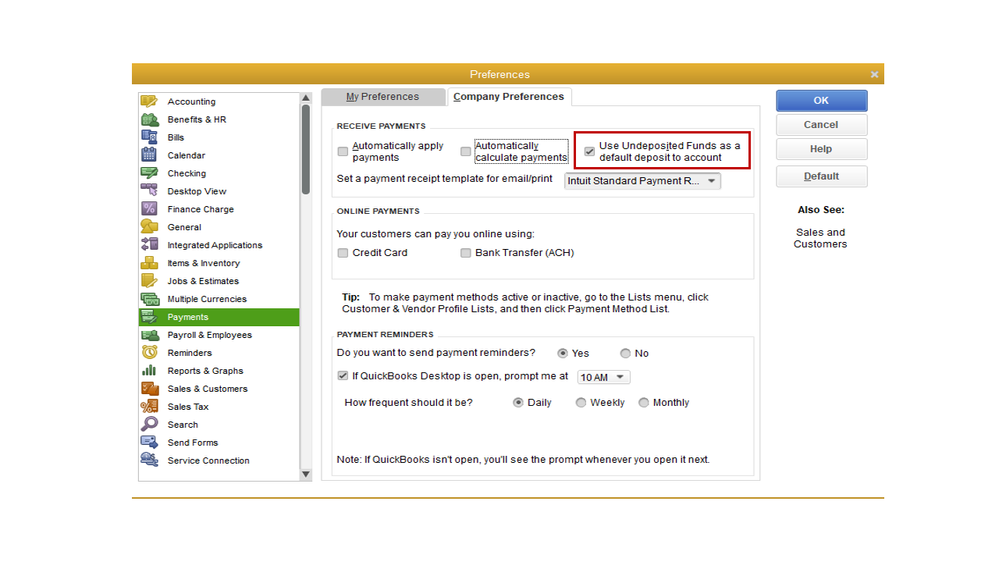Choose Monthly reminder frequency
Viewport: 999px width, 562px height.
[x=643, y=403]
